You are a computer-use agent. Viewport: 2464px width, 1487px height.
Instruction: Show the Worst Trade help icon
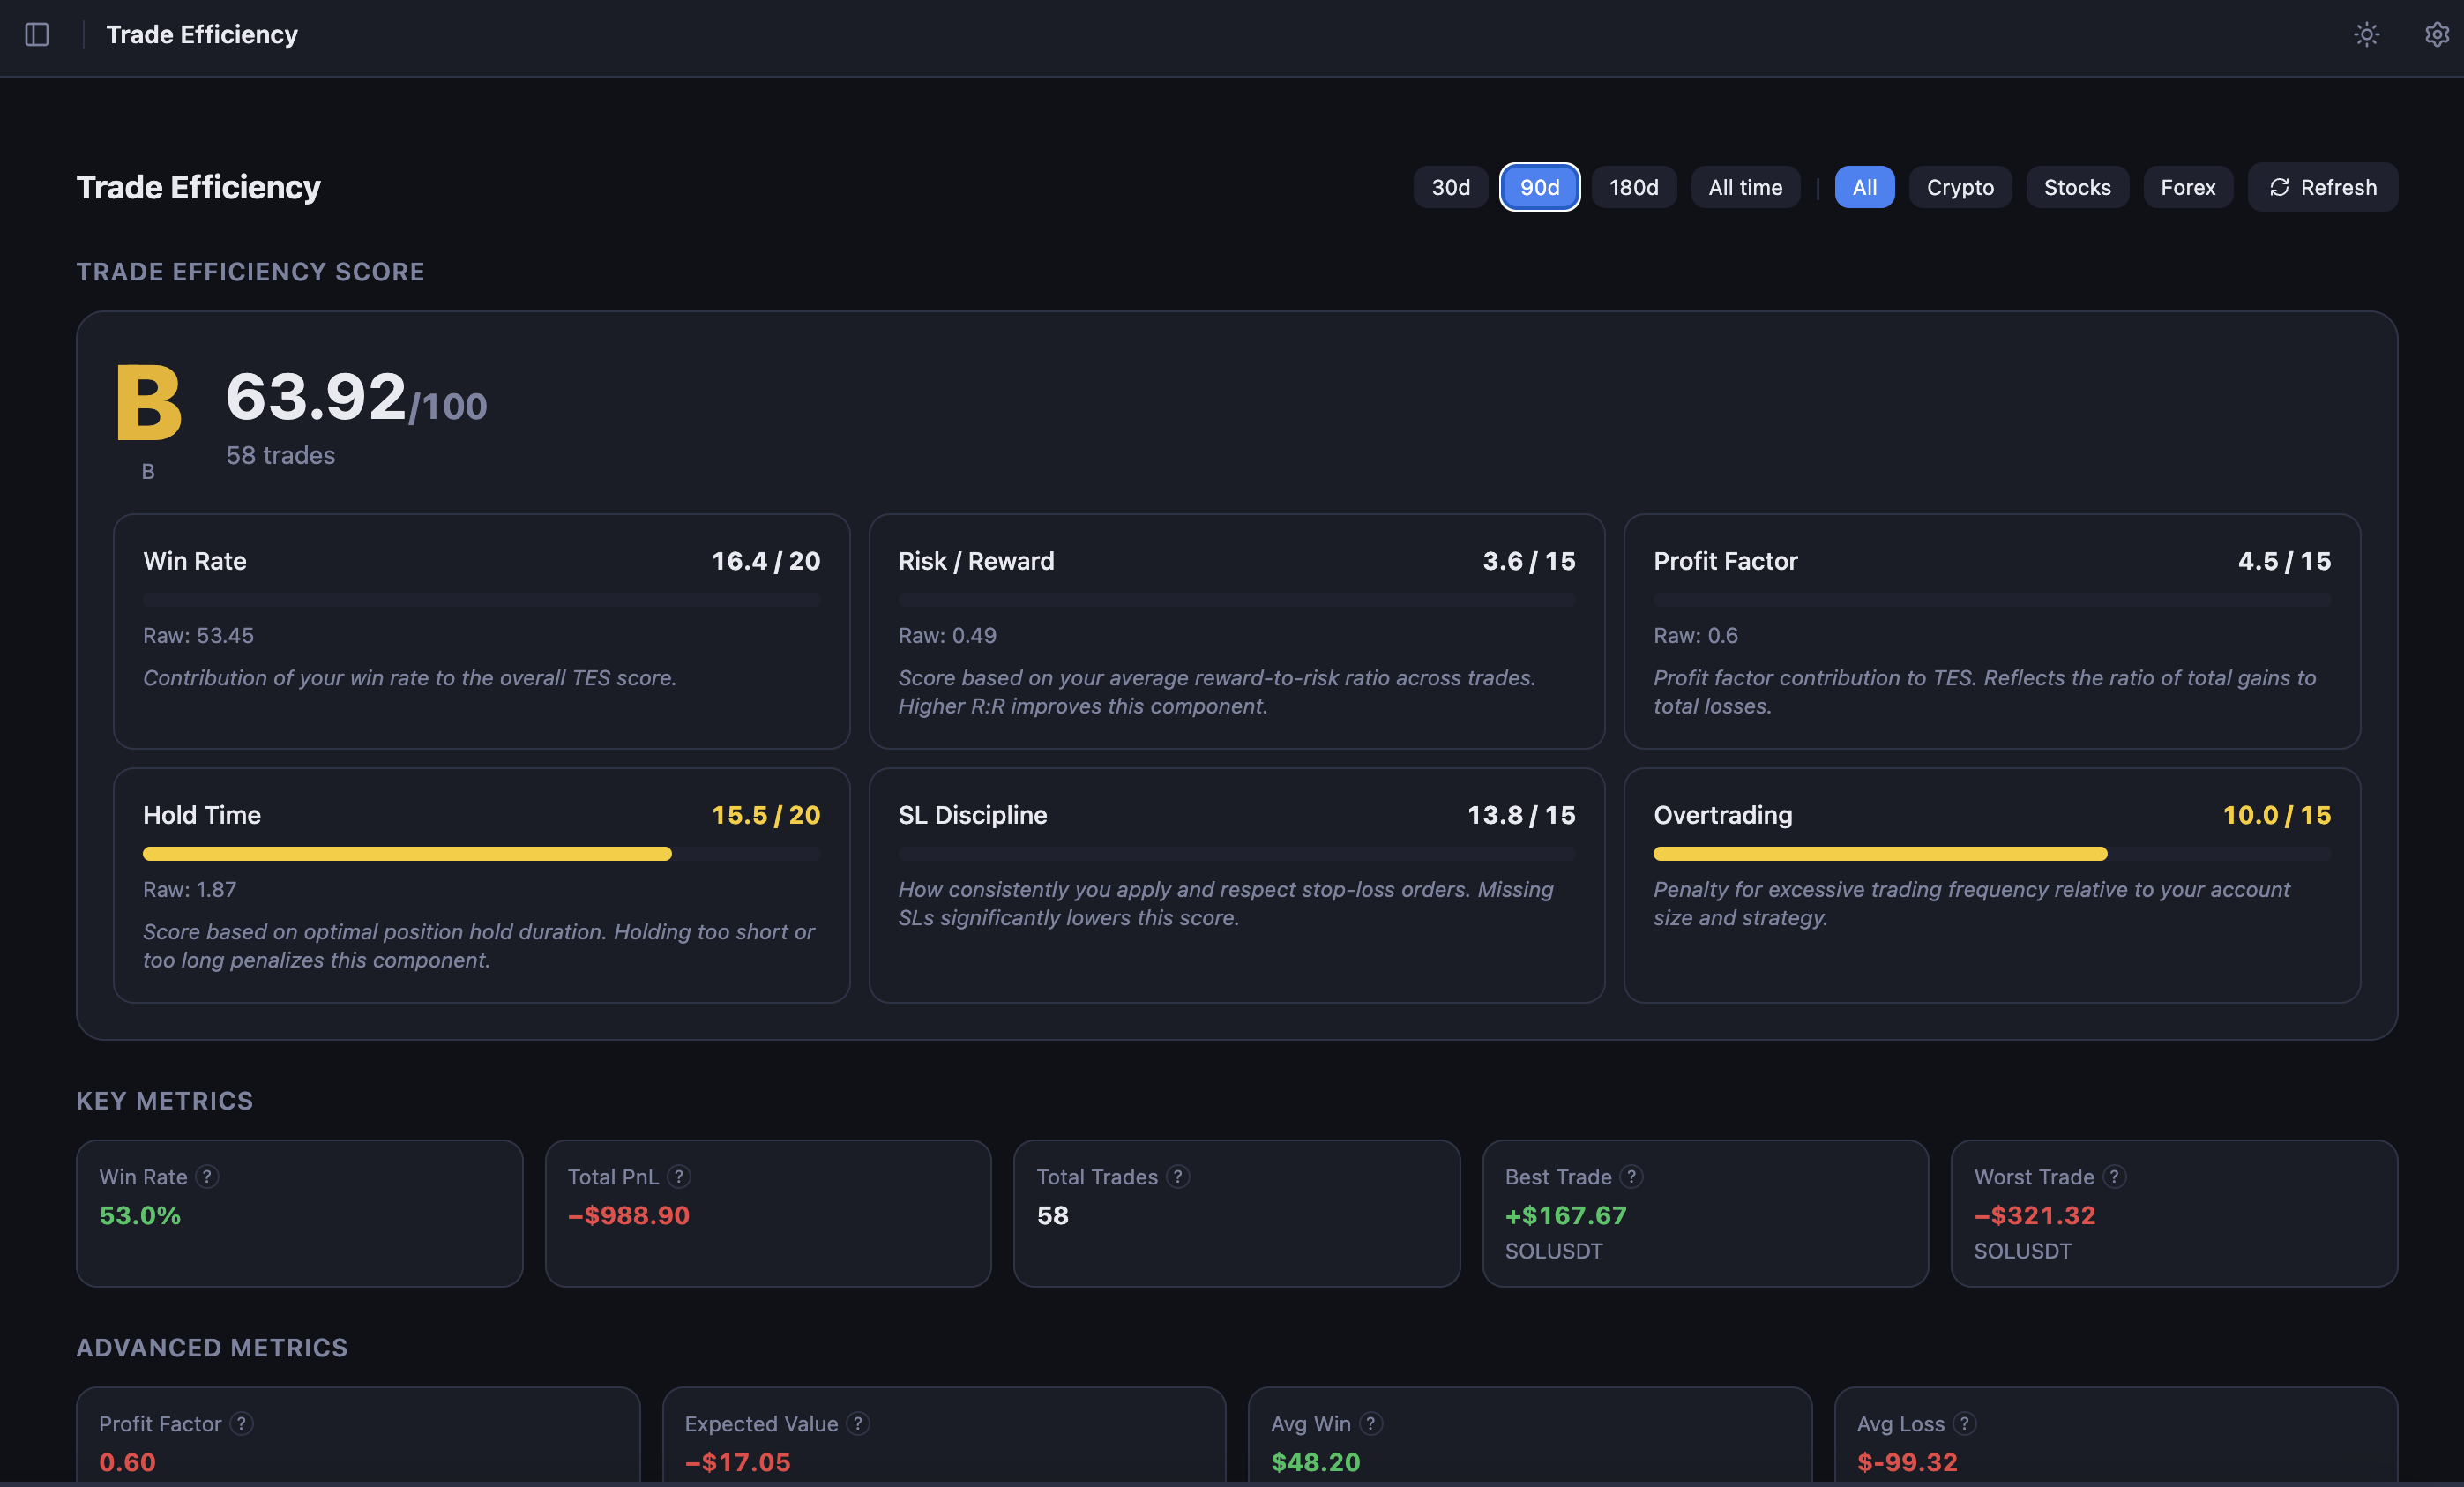(x=2115, y=1177)
